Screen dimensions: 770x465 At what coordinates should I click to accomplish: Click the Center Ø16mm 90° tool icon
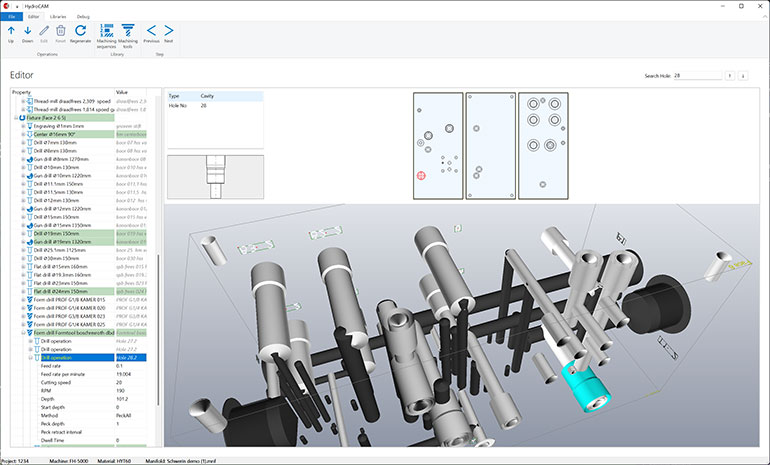coord(30,134)
